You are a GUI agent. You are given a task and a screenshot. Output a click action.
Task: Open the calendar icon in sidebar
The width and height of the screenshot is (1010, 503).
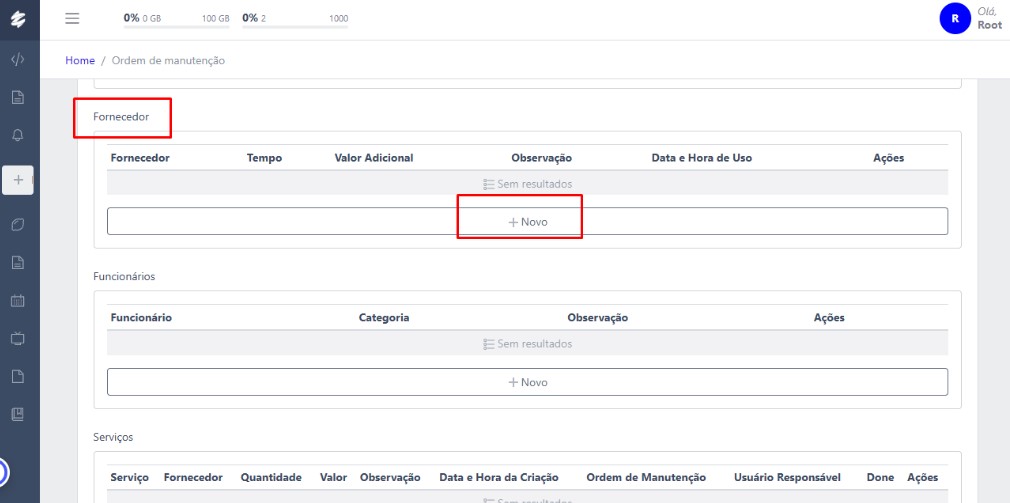(18, 300)
